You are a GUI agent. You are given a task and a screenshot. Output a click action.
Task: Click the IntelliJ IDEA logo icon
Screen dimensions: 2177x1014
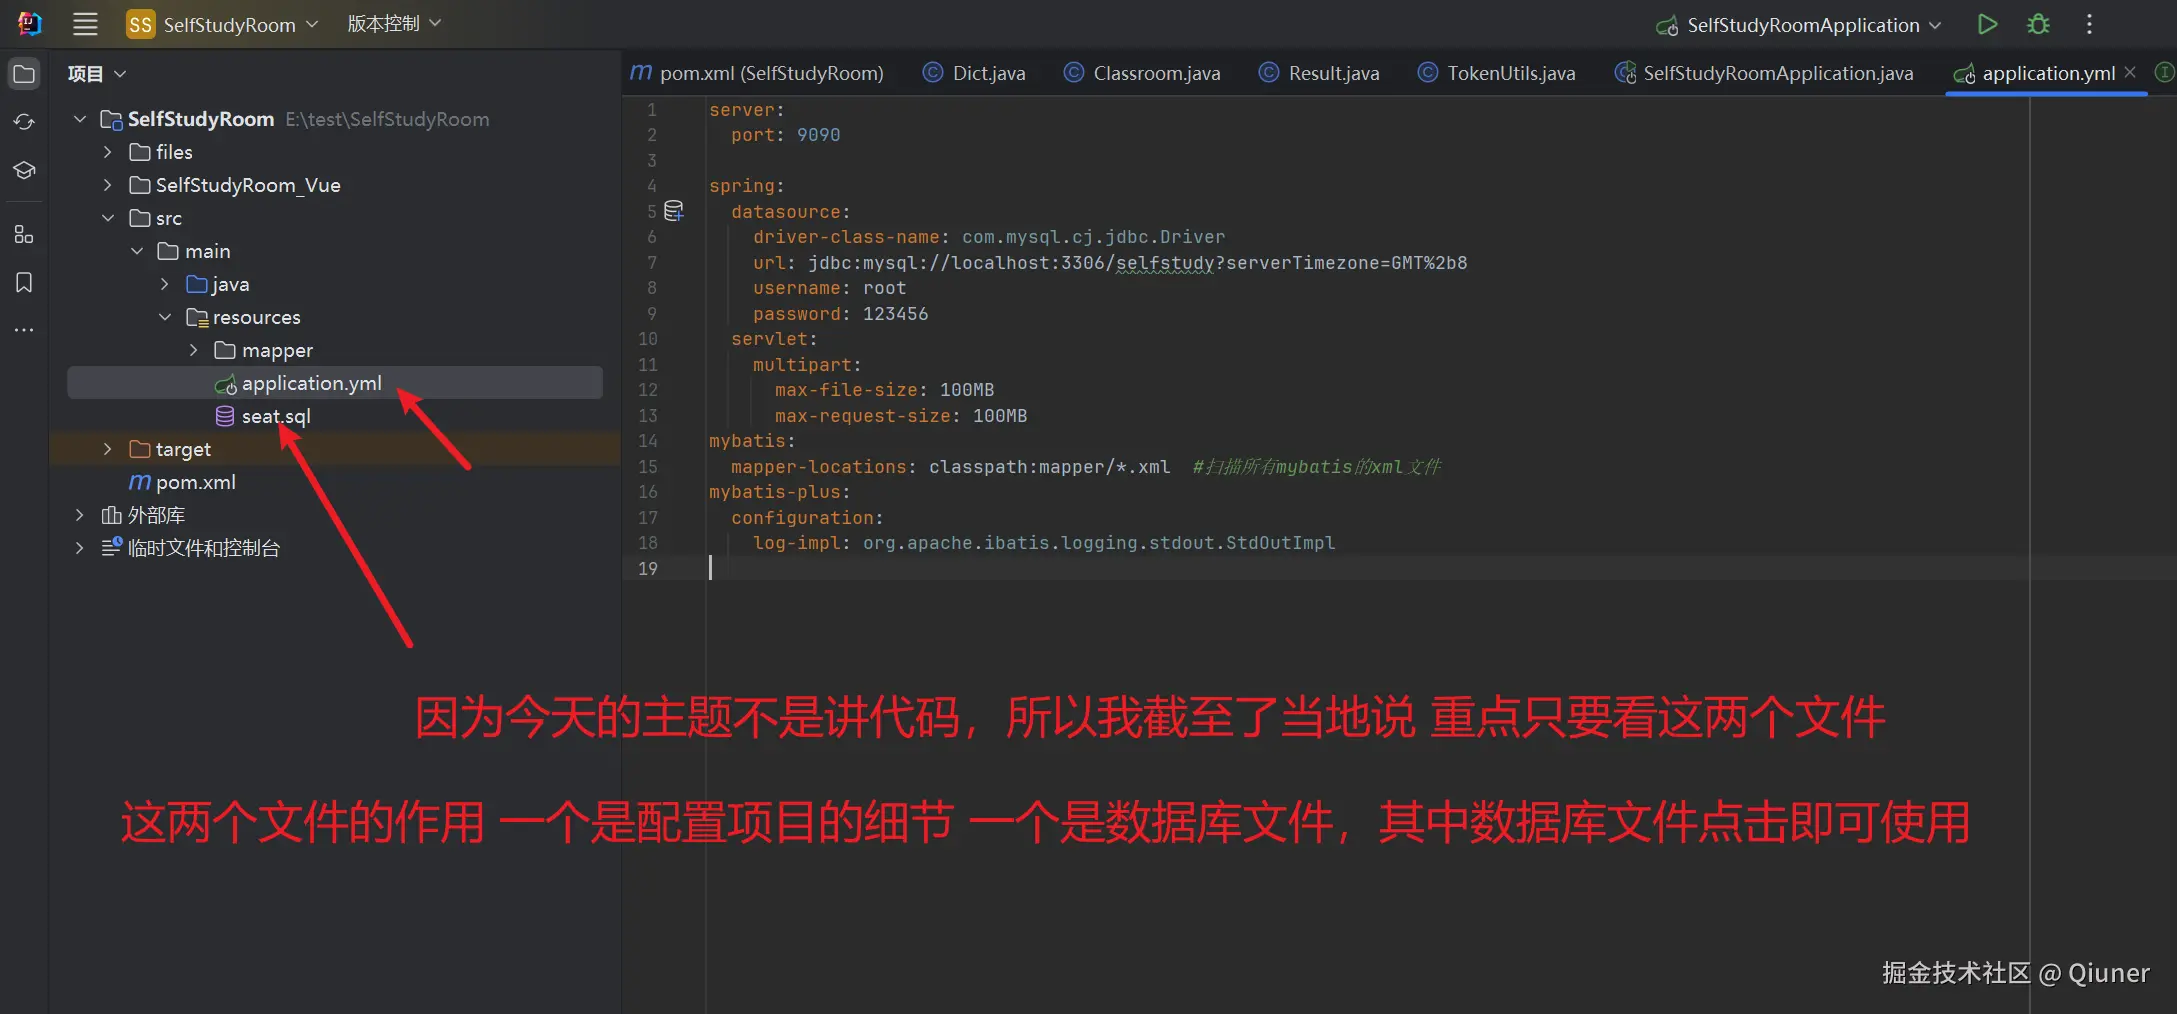coord(30,23)
